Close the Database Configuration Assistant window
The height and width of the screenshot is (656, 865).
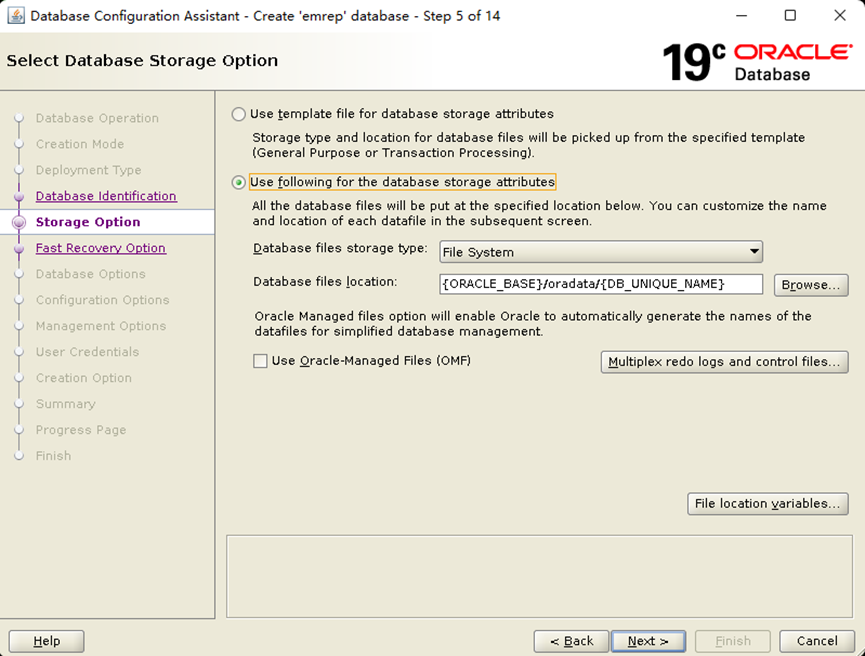coord(840,15)
